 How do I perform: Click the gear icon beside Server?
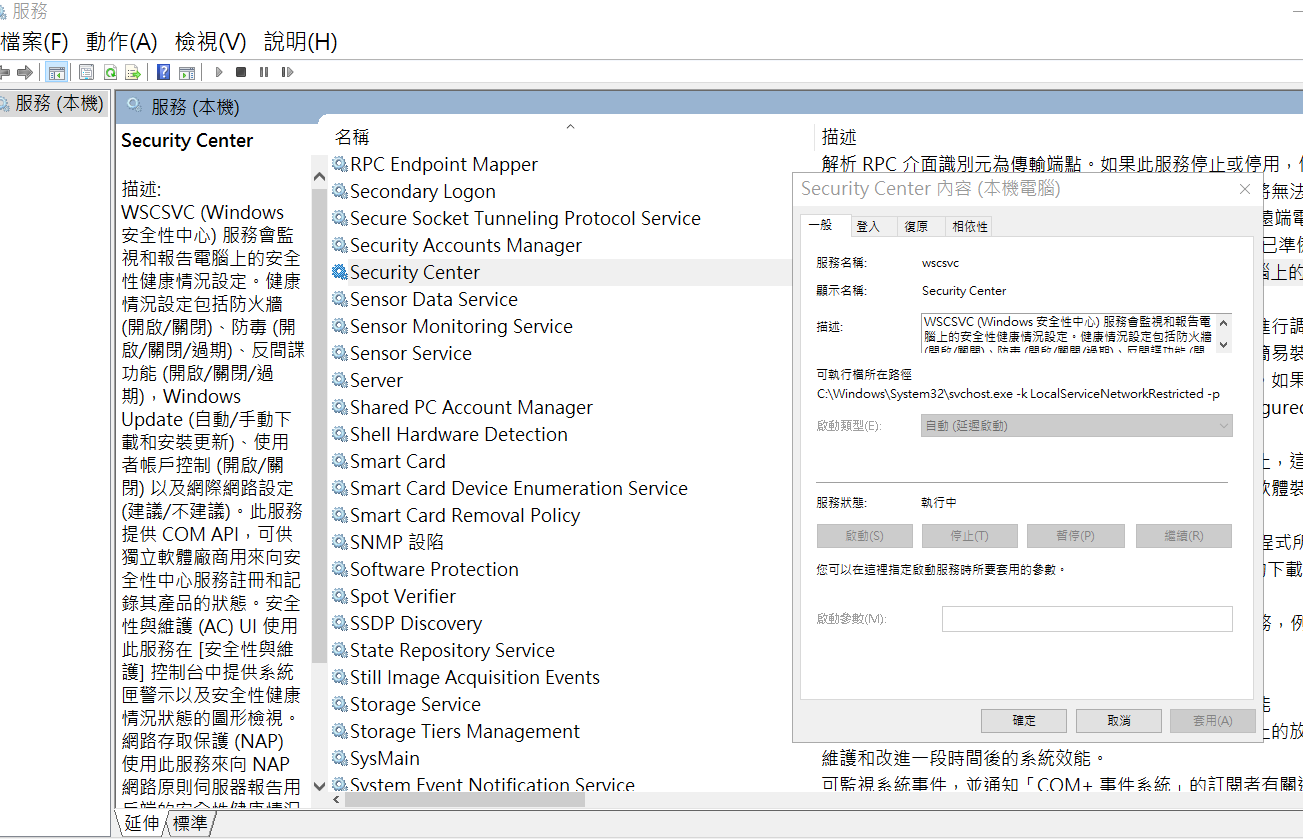[x=340, y=380]
